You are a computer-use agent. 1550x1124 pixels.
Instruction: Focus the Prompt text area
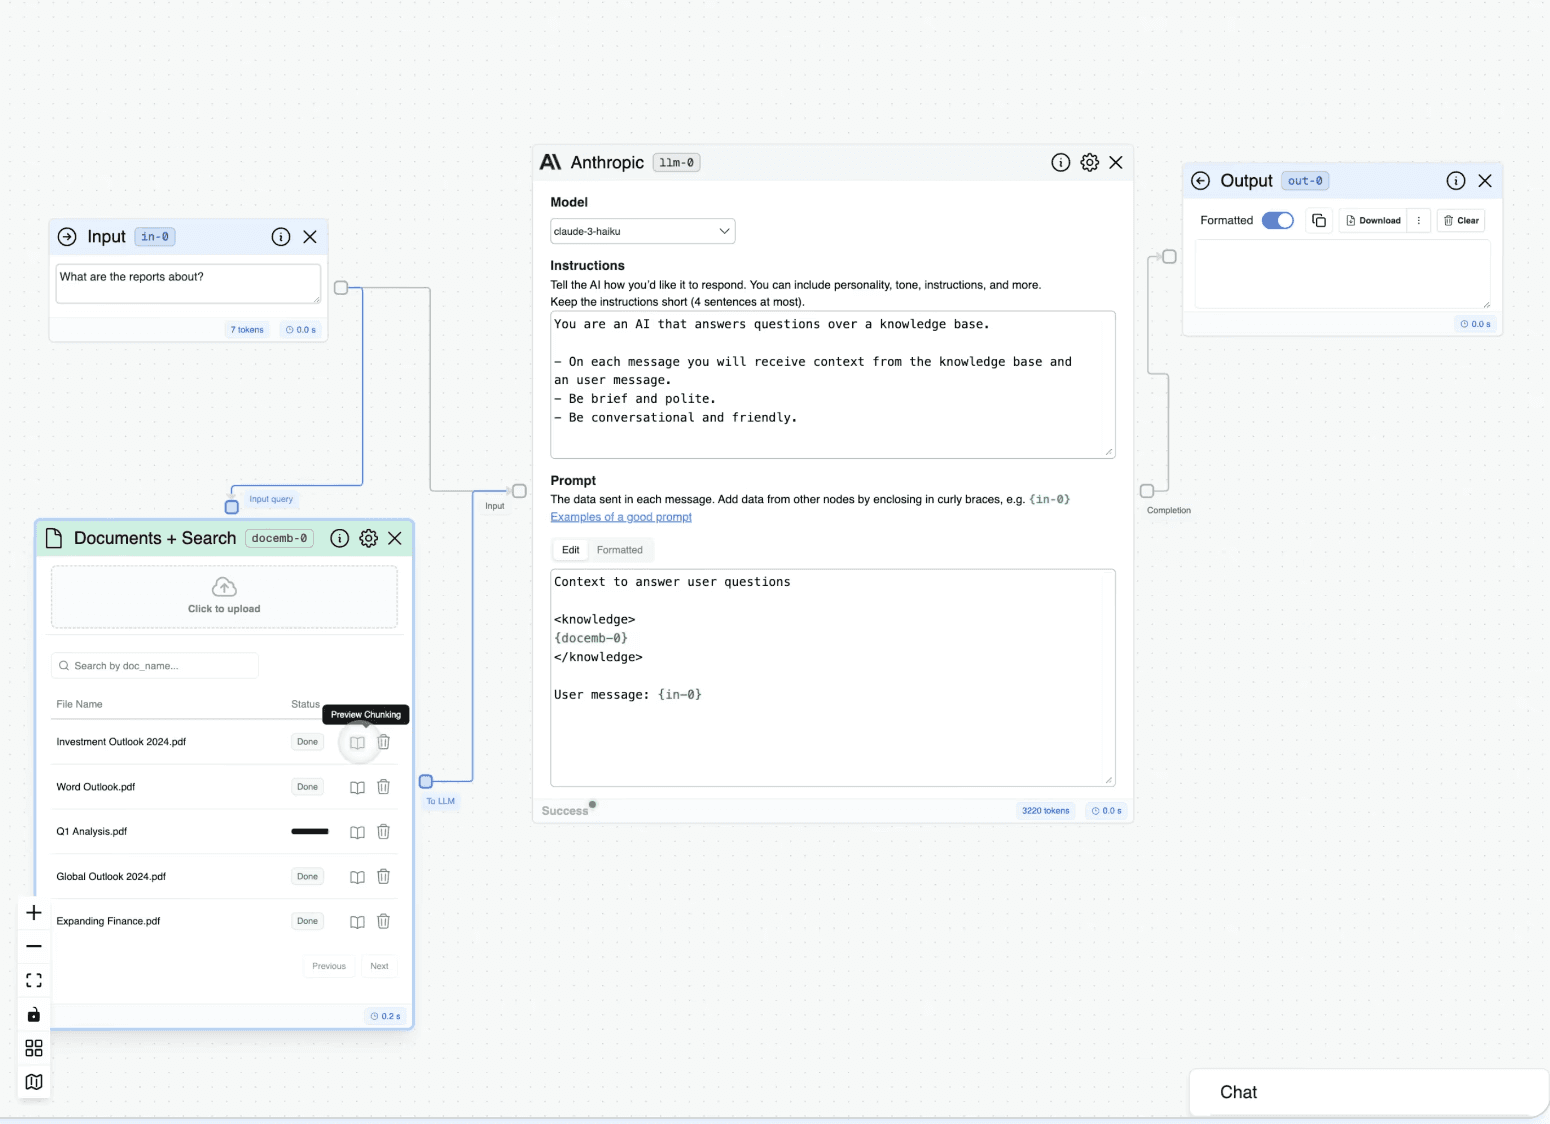(833, 678)
